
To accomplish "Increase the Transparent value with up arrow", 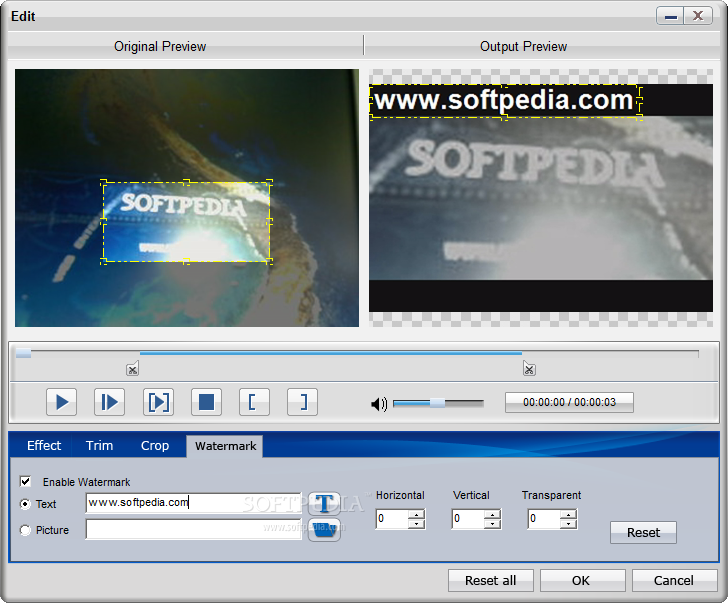I will [x=568, y=514].
